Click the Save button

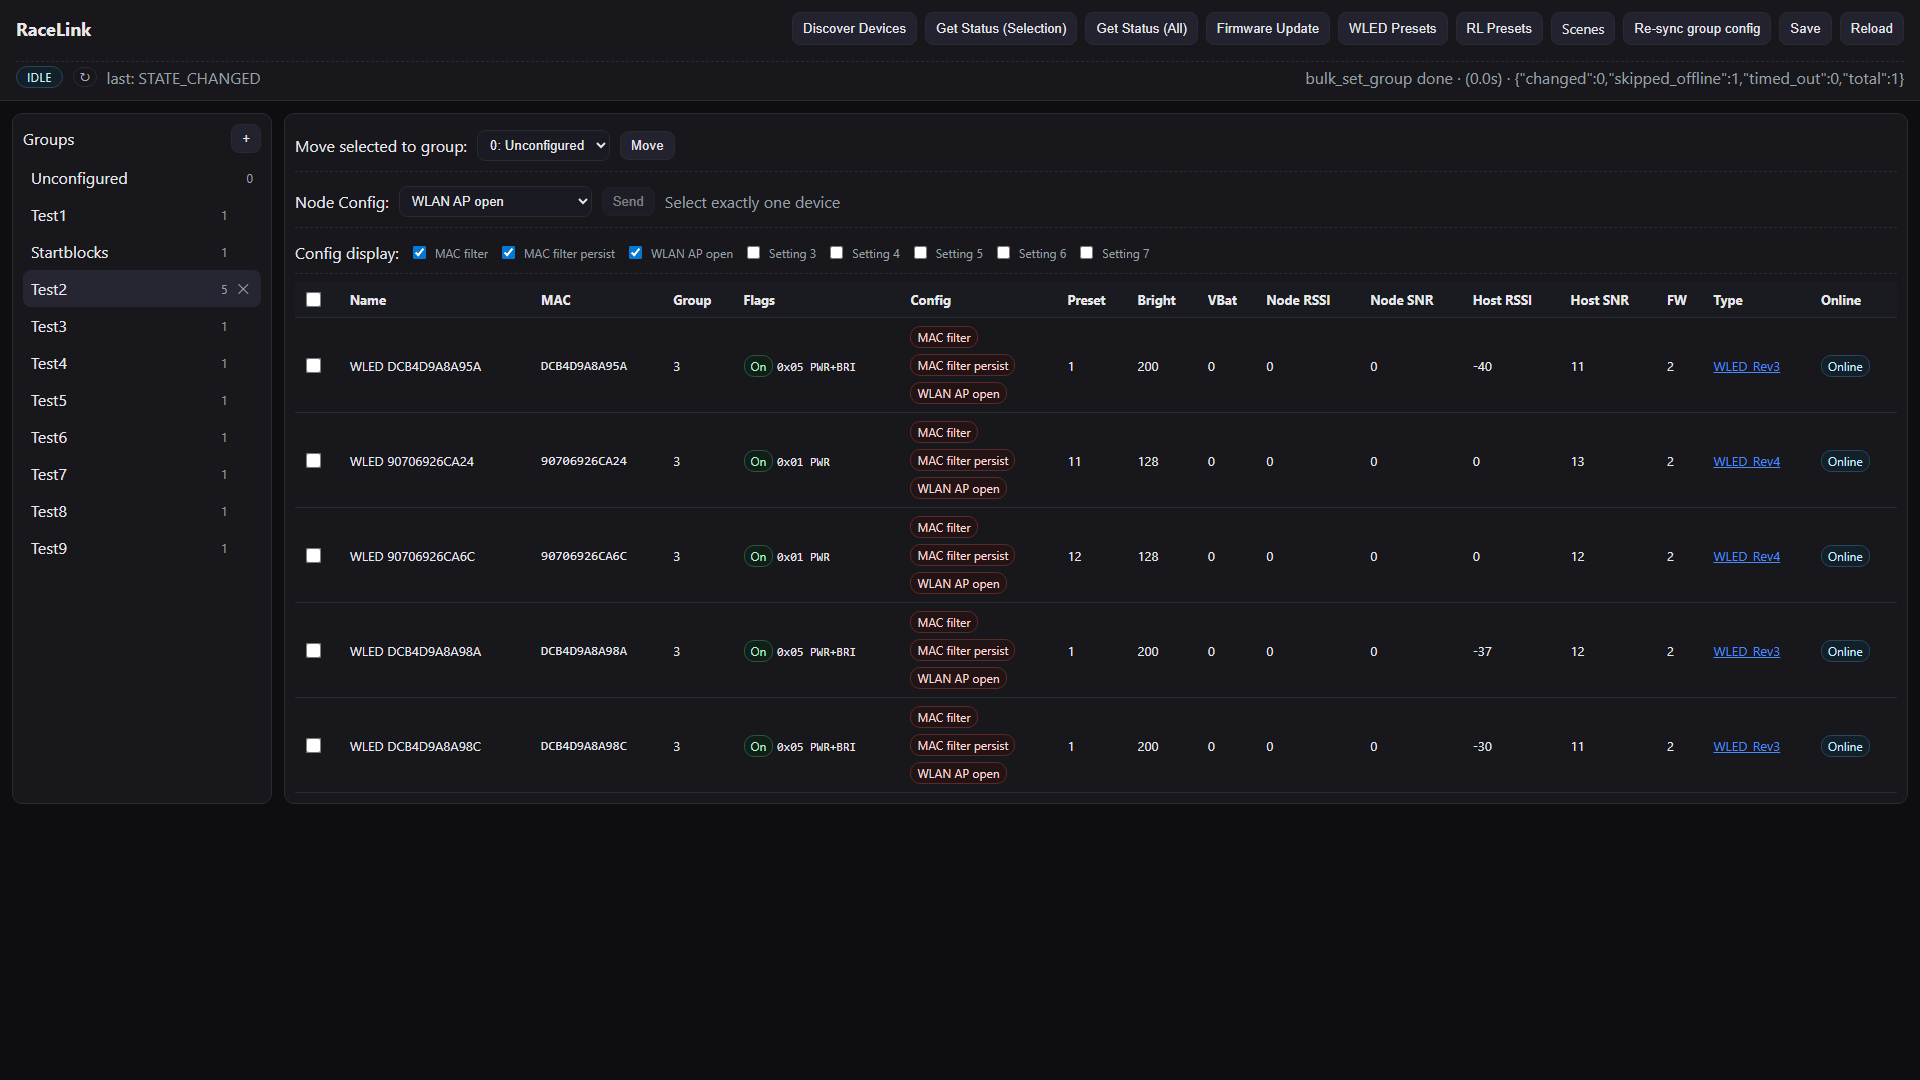point(1805,29)
